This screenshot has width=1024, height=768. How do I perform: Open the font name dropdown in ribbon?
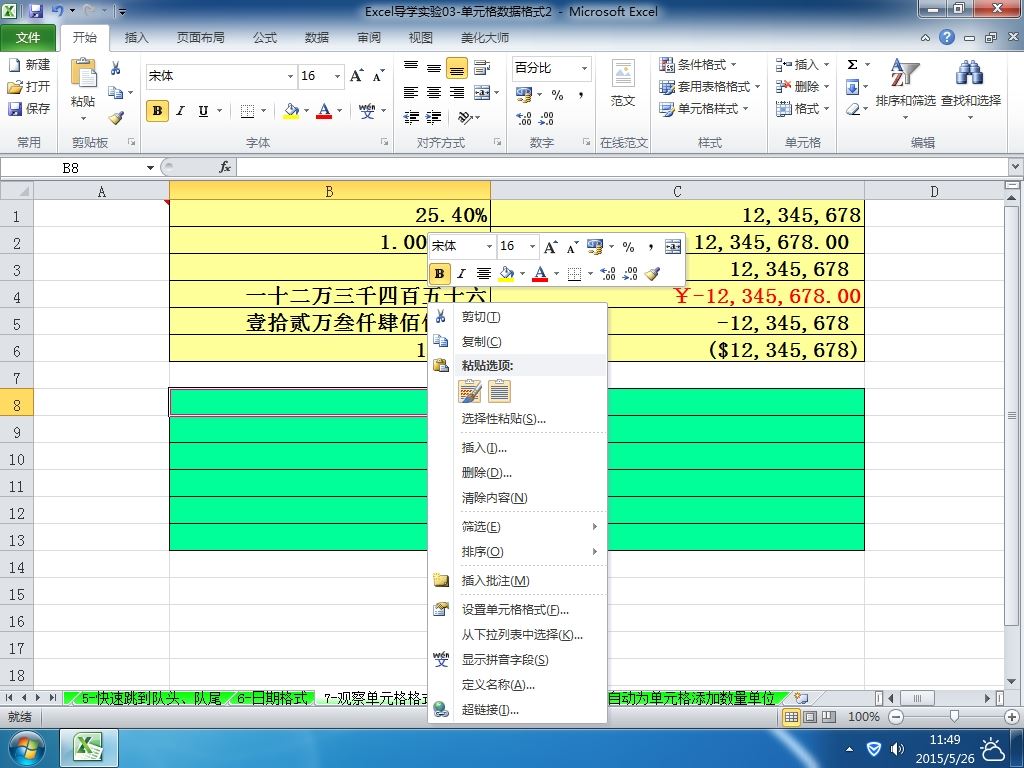(x=290, y=76)
